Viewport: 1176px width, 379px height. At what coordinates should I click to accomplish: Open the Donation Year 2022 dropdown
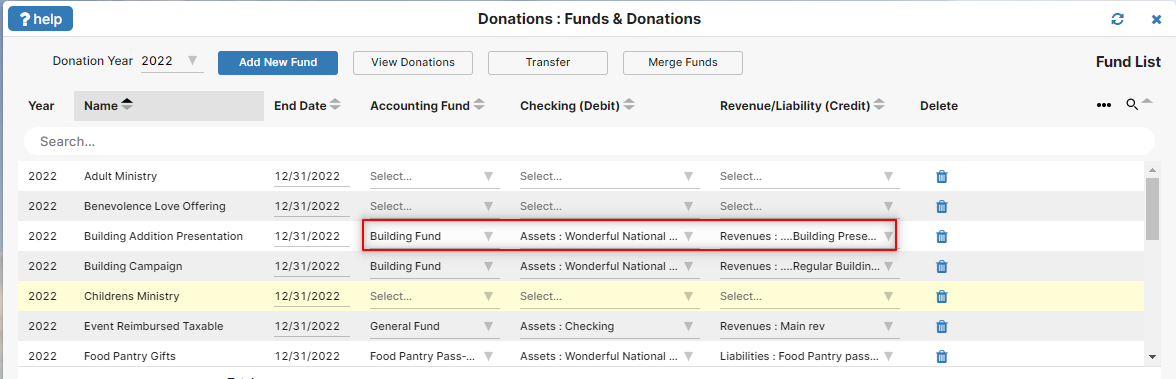172,61
